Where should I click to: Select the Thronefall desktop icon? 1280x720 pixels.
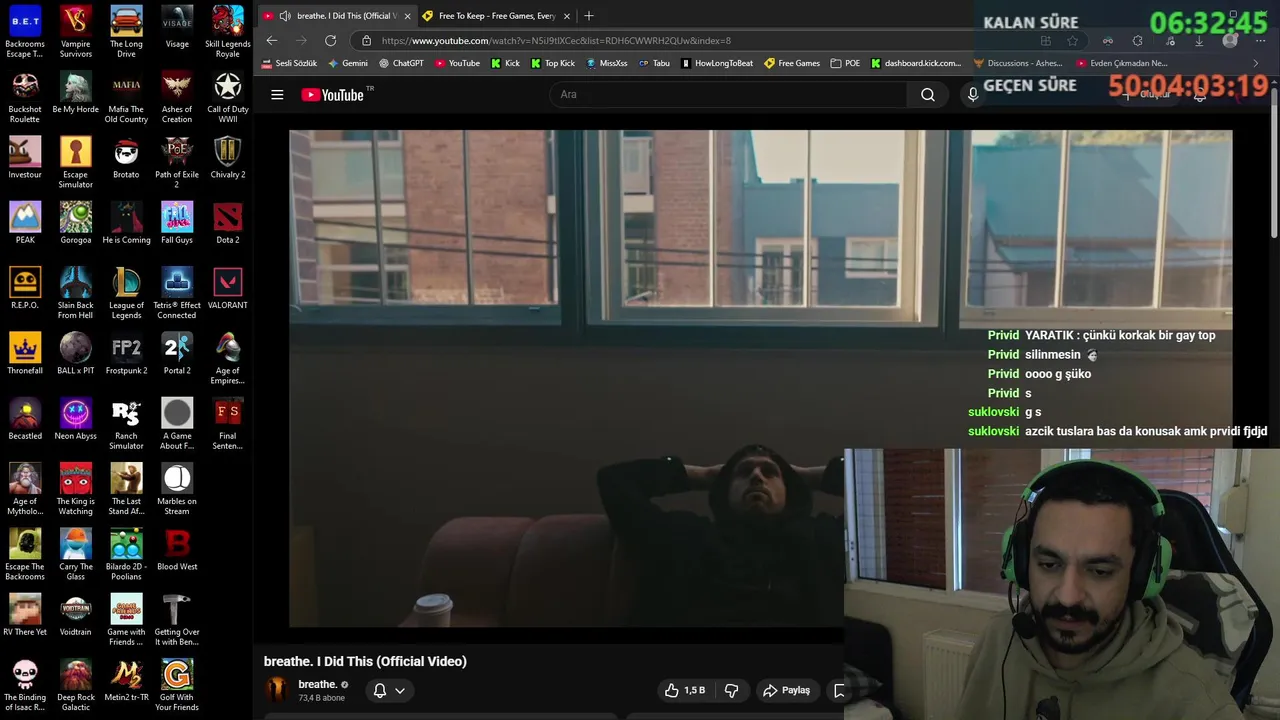[x=25, y=353]
